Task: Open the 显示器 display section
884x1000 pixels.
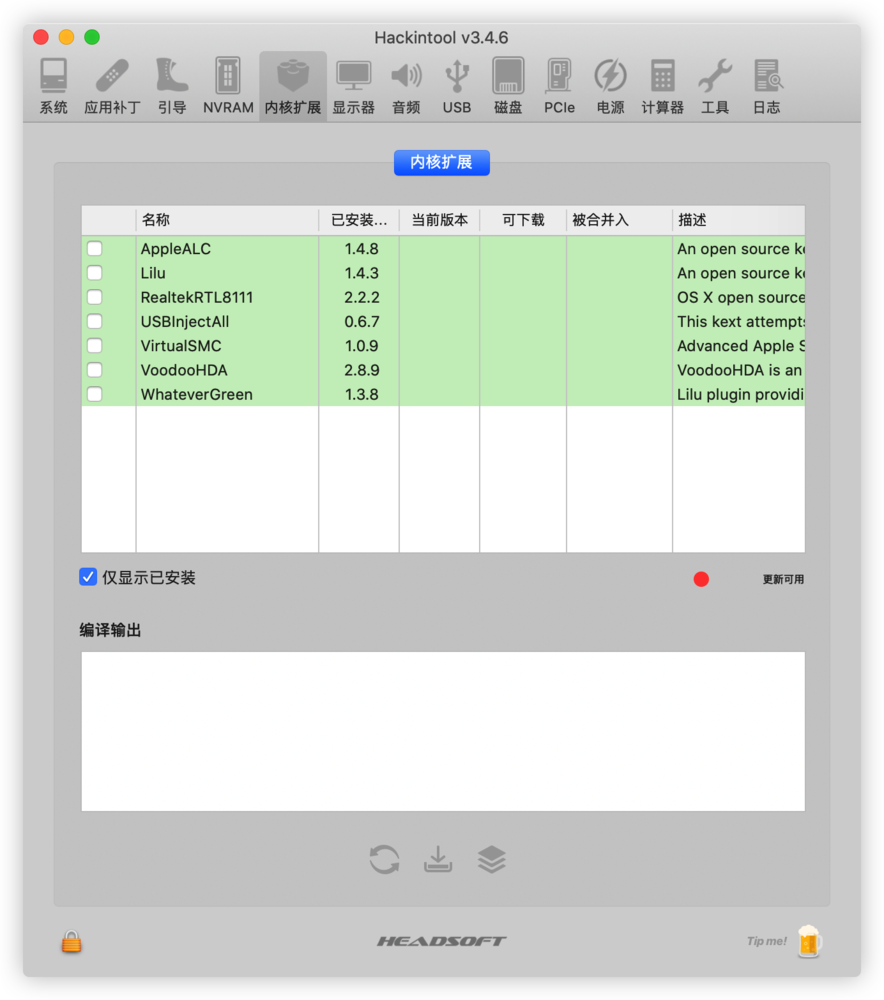Action: coord(353,86)
